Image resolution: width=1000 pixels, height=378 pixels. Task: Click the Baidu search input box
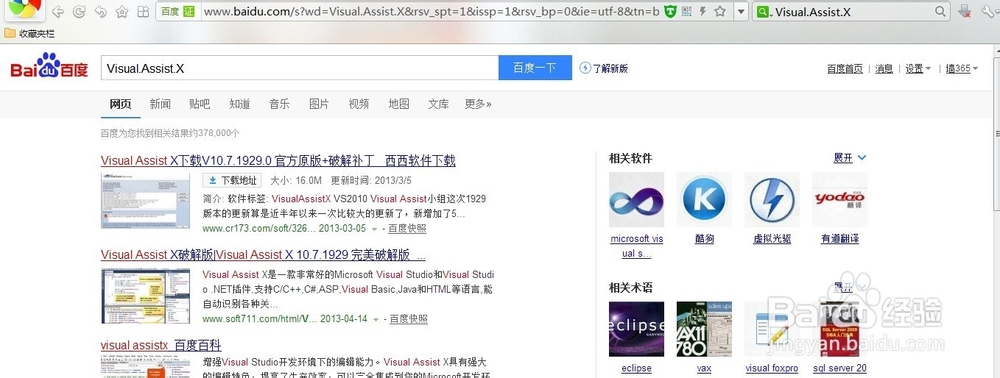300,68
